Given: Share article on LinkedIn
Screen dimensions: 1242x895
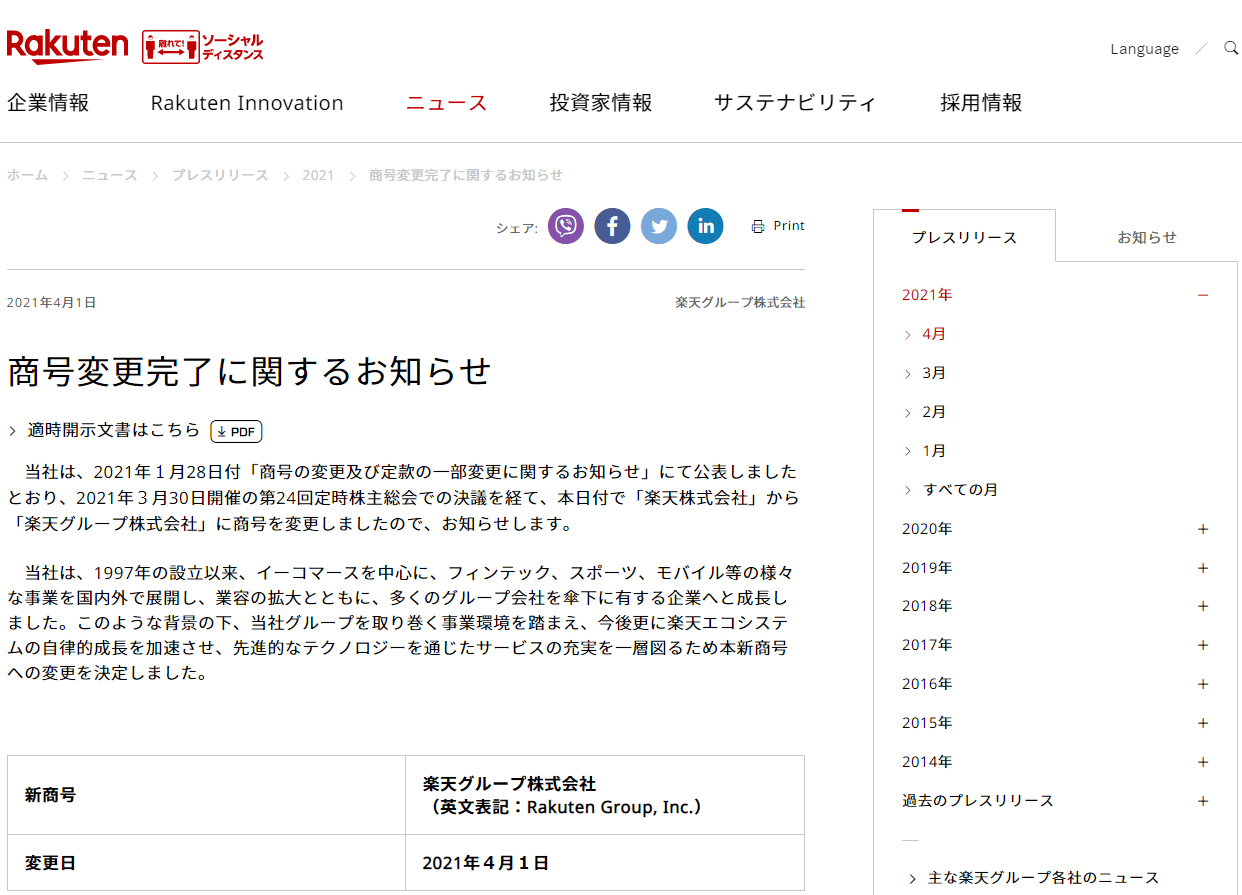Looking at the screenshot, I should 705,226.
